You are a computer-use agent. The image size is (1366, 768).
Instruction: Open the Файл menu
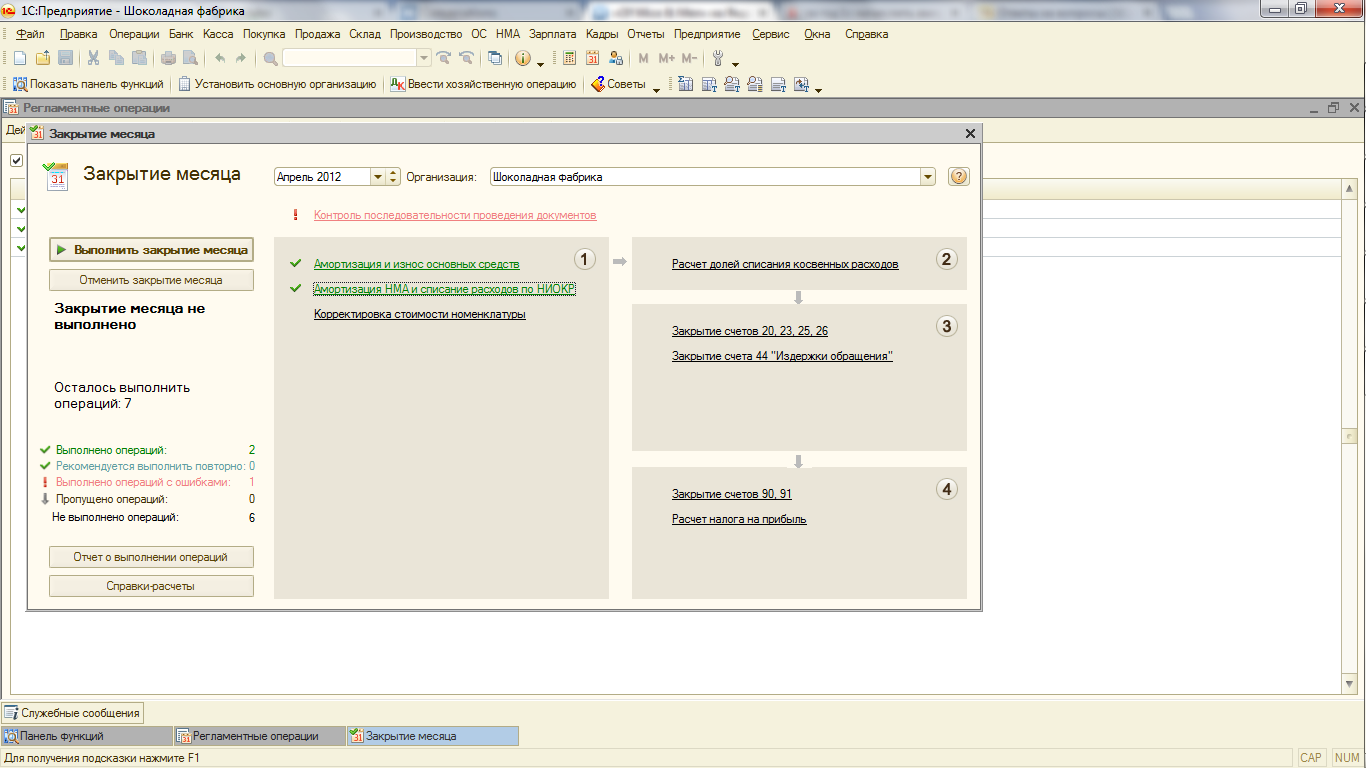pos(30,34)
